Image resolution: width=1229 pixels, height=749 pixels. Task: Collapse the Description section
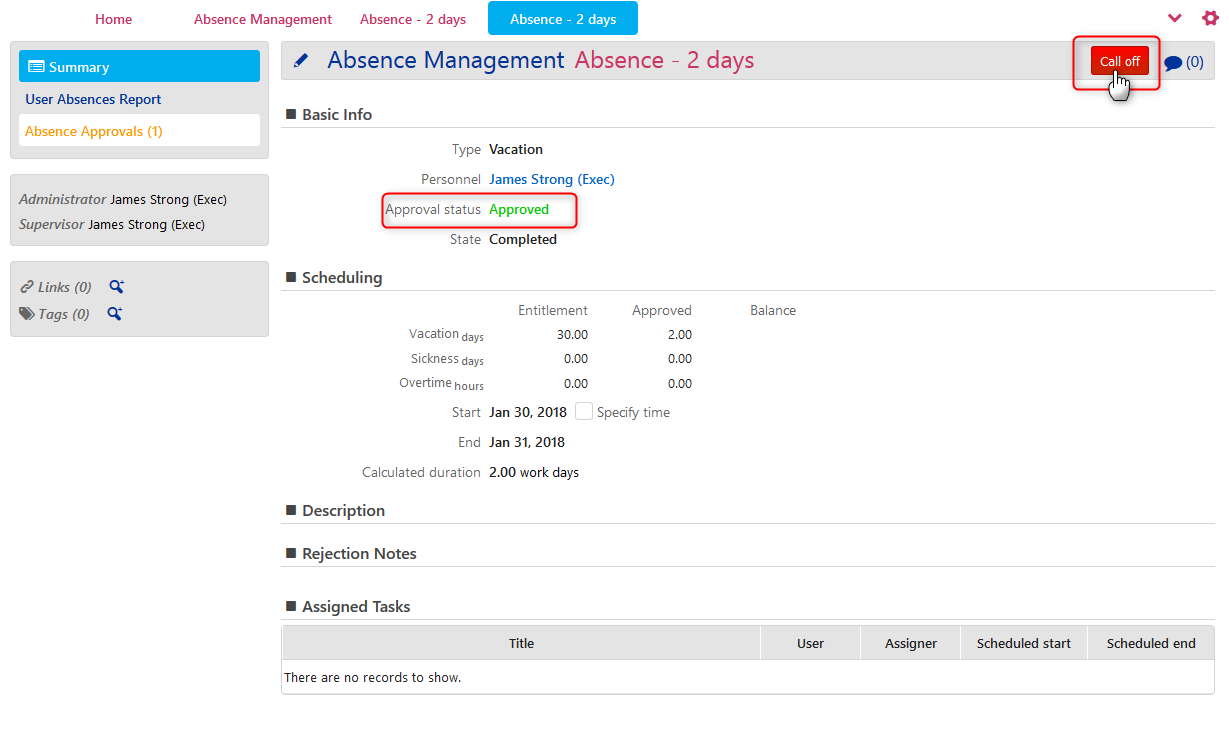pos(289,510)
